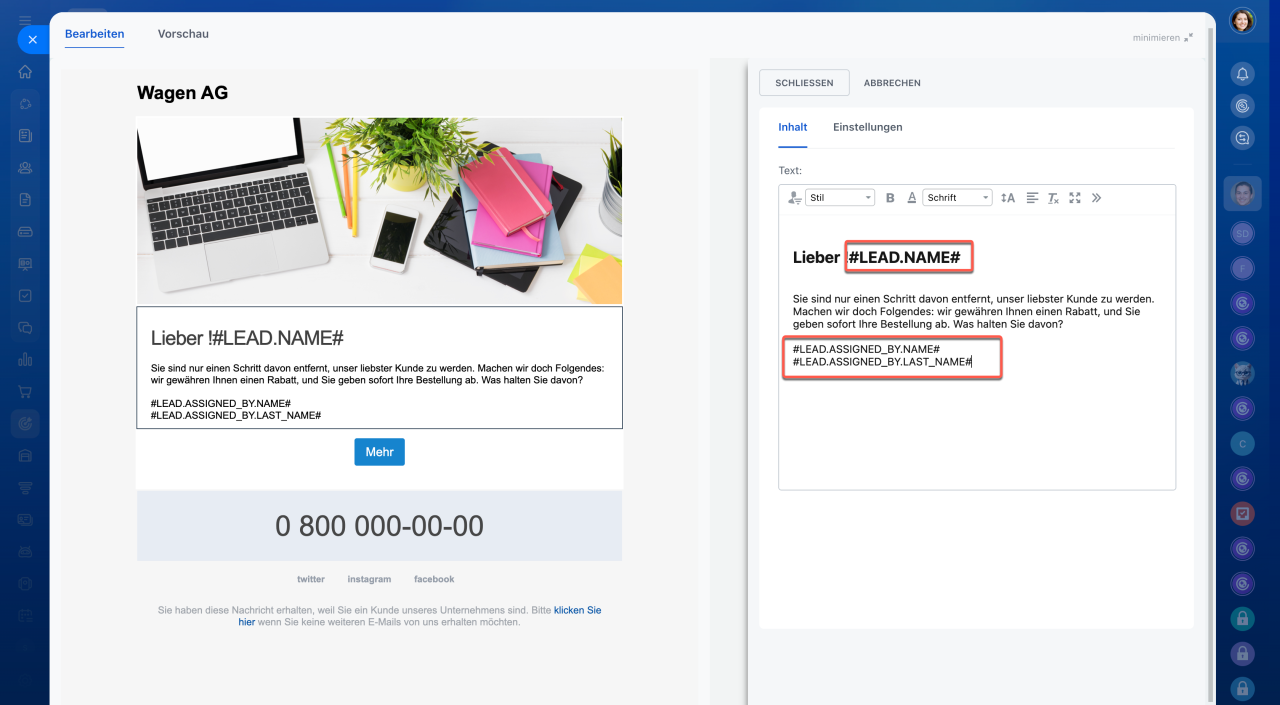This screenshot has width=1280, height=705.
Task: Go to the home icon in sidebar
Action: (x=25, y=71)
